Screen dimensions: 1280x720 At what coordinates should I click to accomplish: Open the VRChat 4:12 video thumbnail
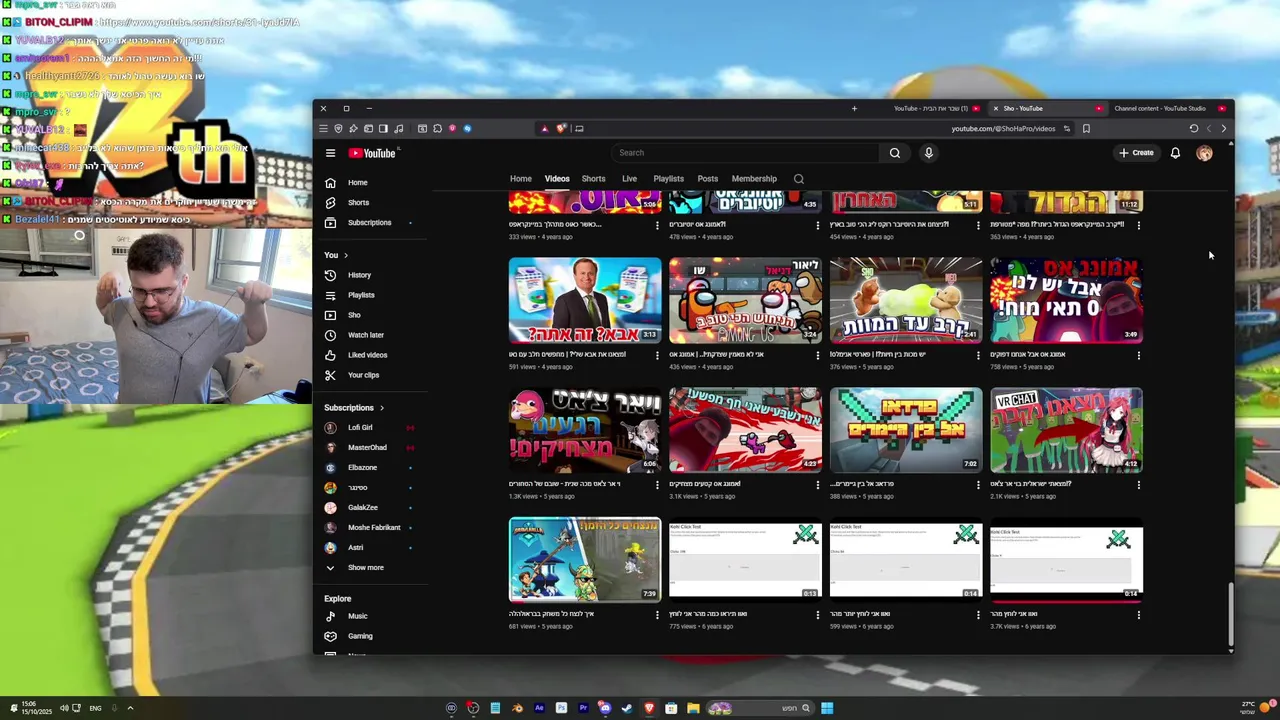(x=1066, y=430)
